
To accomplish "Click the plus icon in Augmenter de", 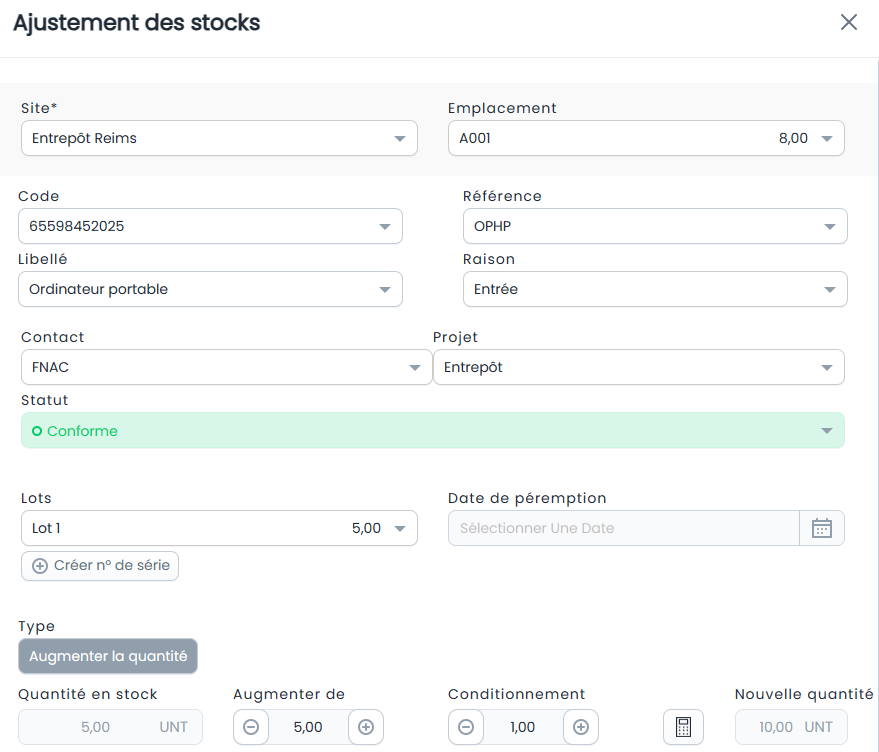I will (x=366, y=727).
